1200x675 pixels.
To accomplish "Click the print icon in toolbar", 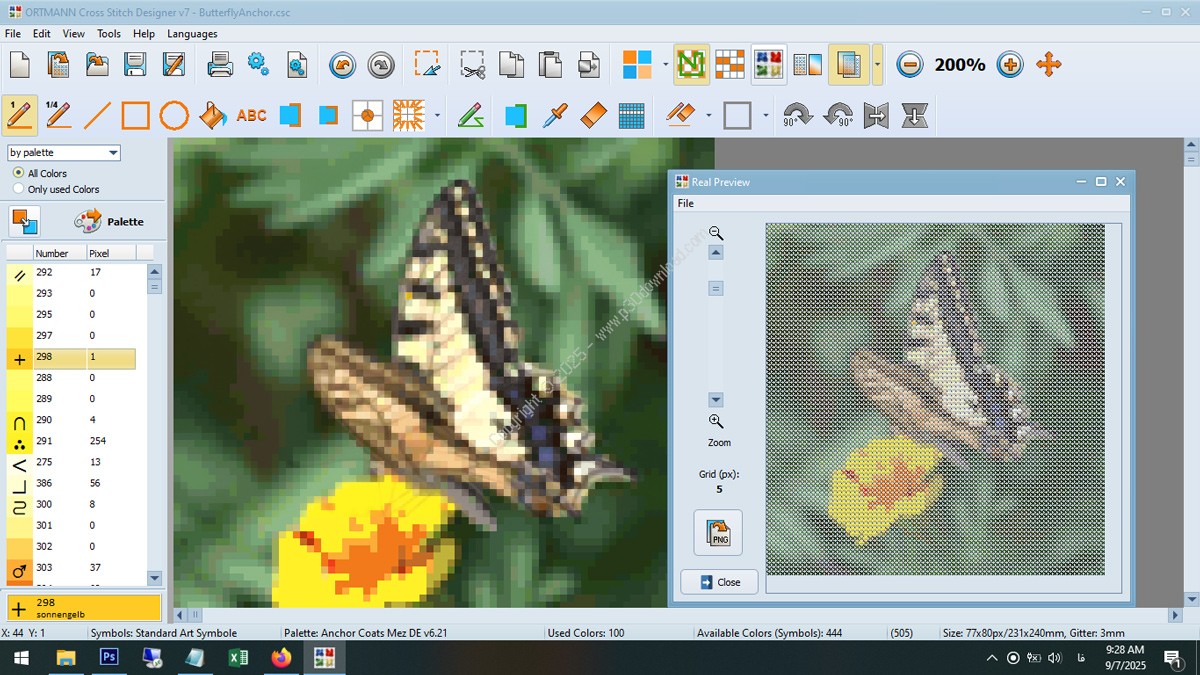I will (x=220, y=65).
